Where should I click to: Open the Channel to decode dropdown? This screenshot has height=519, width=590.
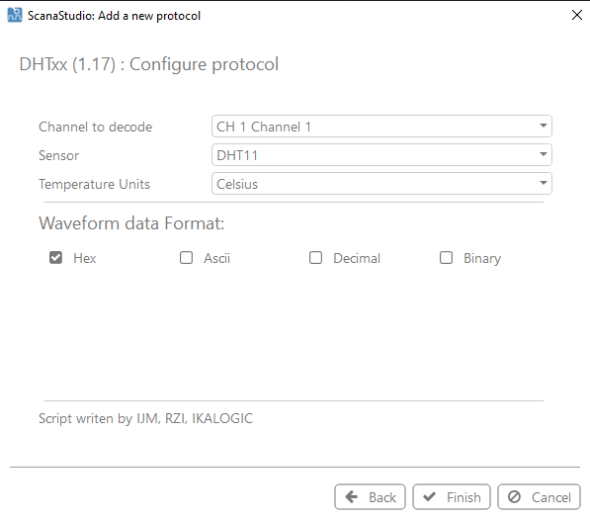pyautogui.click(x=382, y=126)
